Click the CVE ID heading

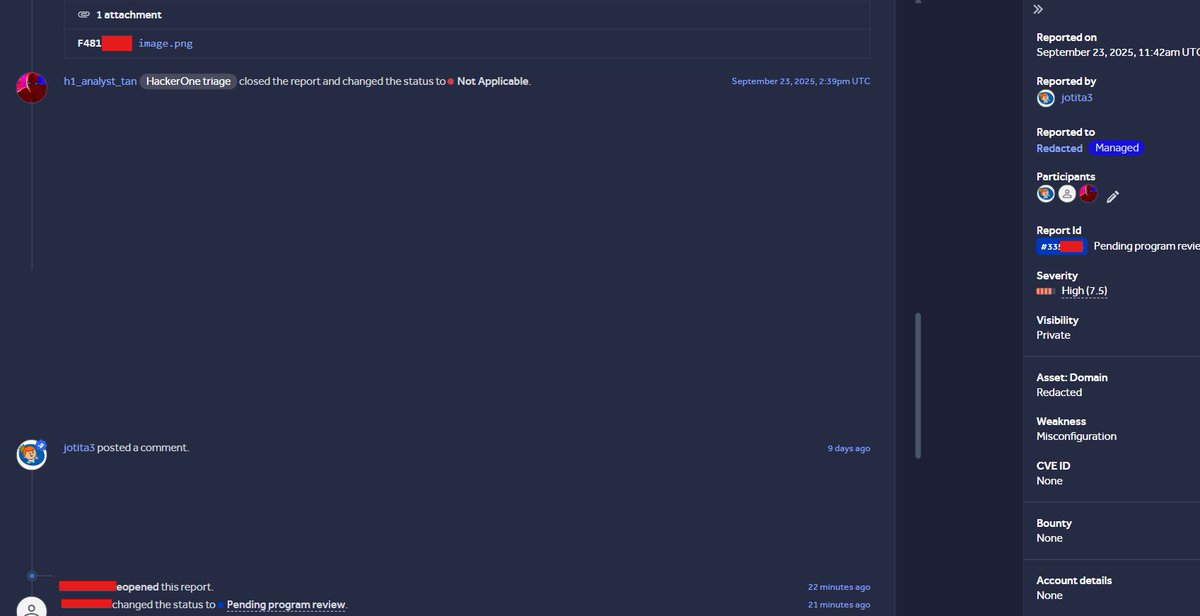tap(1053, 466)
